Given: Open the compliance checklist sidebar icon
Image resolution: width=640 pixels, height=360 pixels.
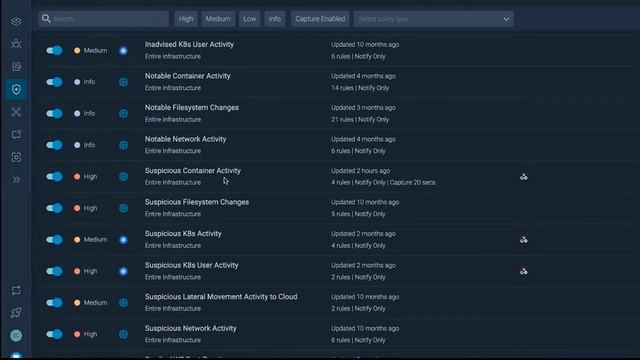Looking at the screenshot, I should pos(16,67).
